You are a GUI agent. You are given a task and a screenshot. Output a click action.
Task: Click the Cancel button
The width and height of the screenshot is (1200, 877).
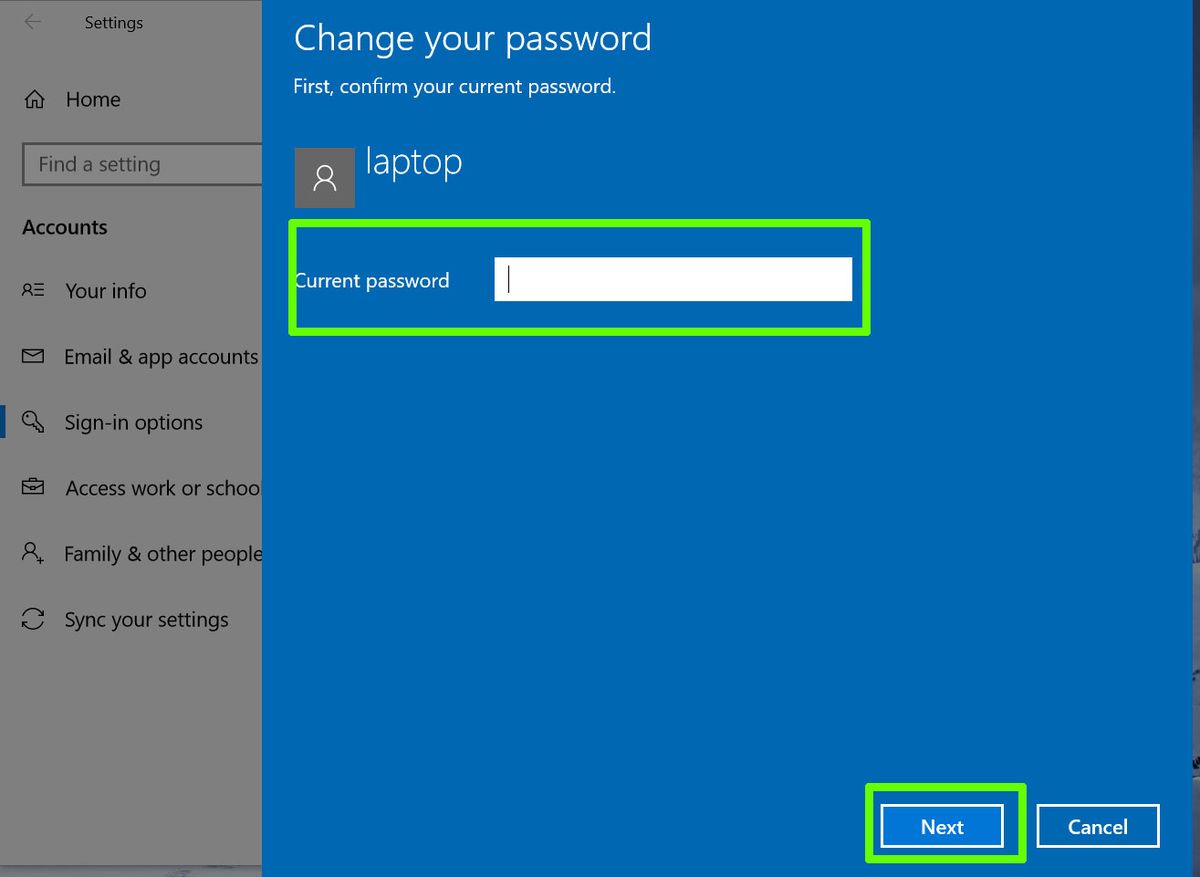pos(1097,826)
